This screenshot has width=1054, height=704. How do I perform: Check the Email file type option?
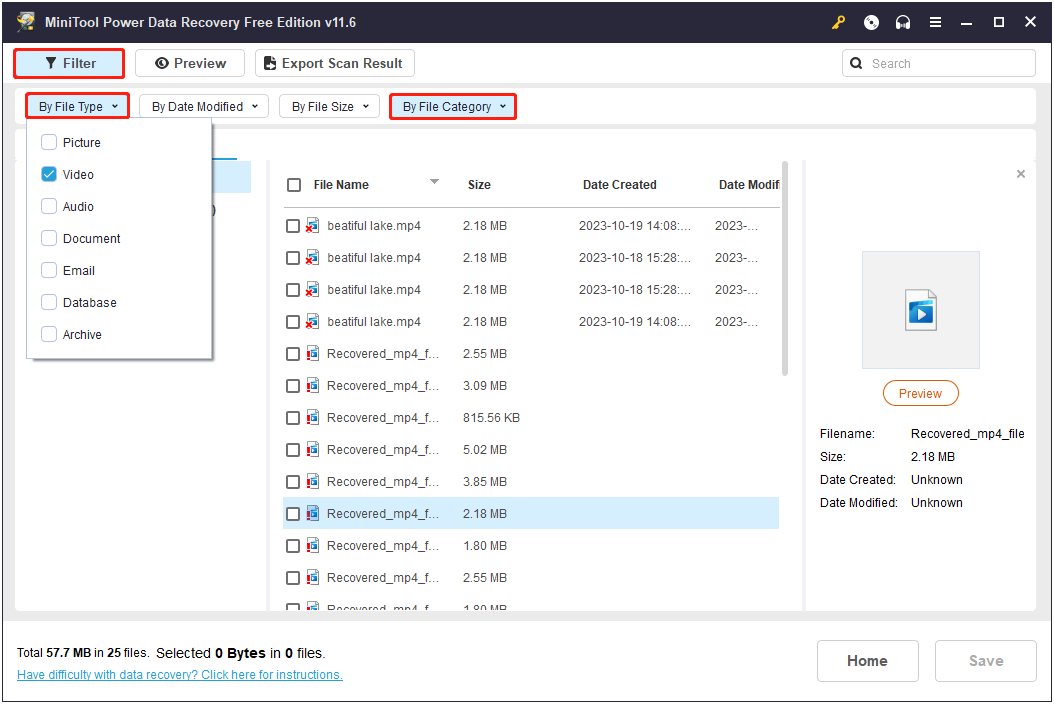point(49,270)
